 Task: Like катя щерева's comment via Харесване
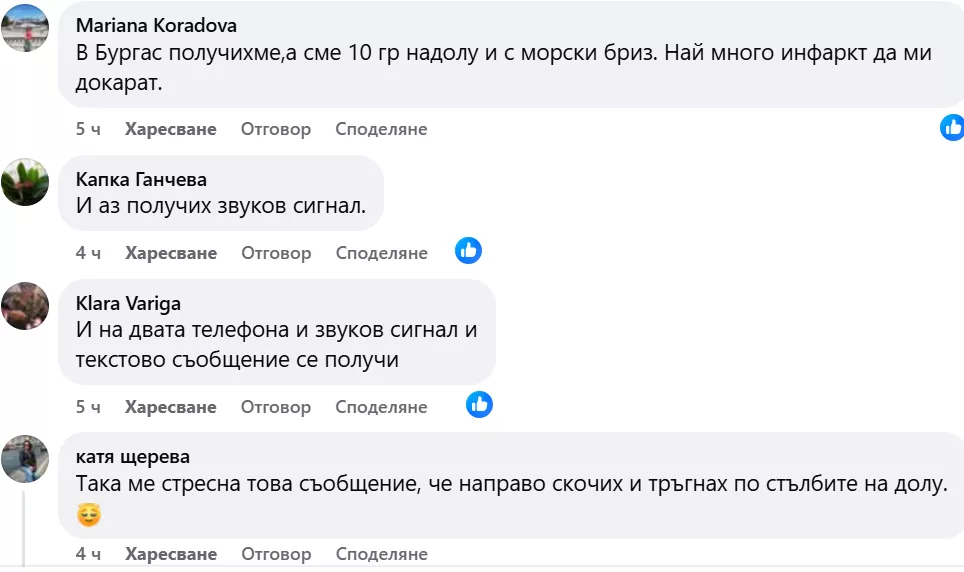(171, 554)
